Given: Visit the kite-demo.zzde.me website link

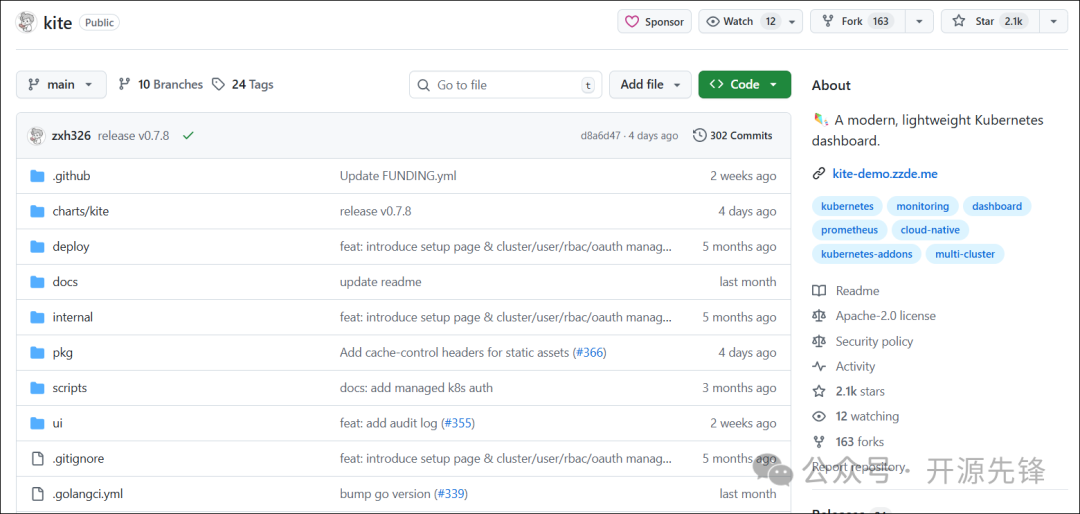Looking at the screenshot, I should (x=885, y=174).
